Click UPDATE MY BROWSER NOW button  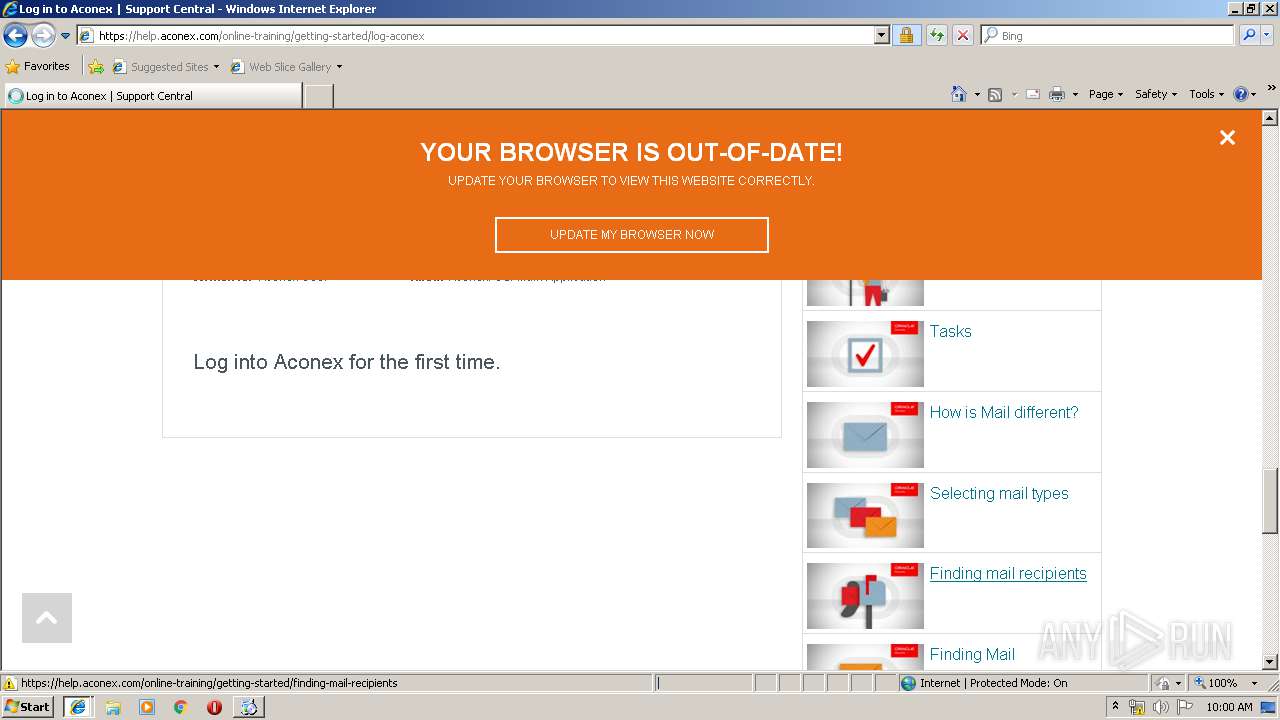click(x=632, y=235)
